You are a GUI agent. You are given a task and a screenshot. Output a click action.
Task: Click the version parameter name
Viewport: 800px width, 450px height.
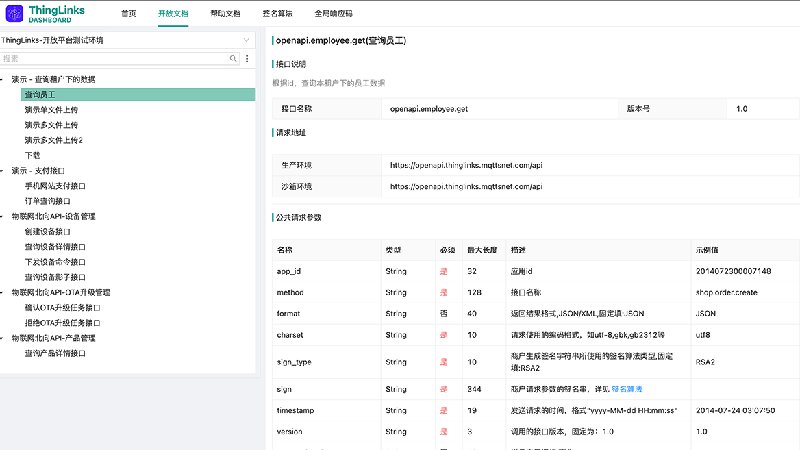coord(289,431)
